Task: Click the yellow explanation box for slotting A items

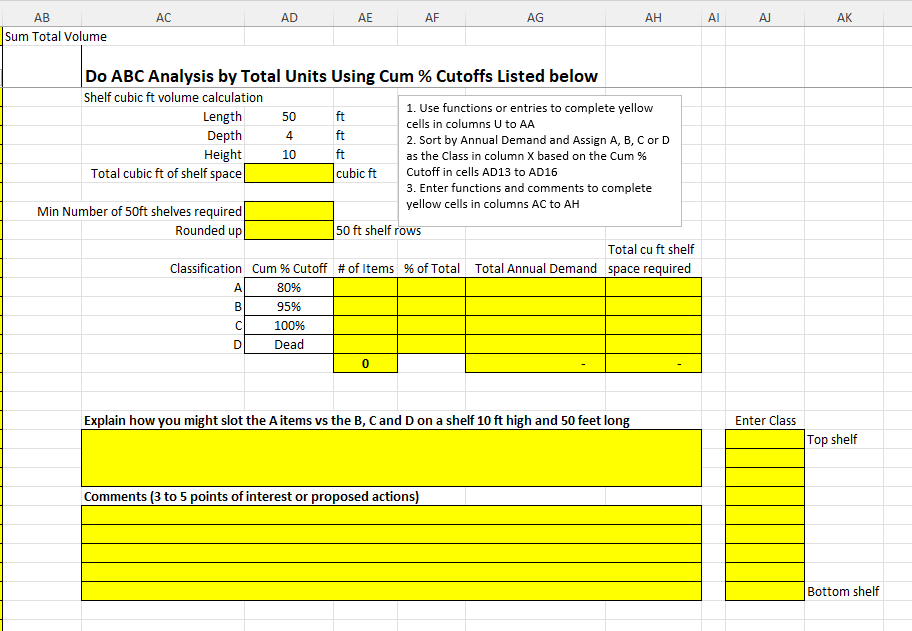Action: [390, 457]
